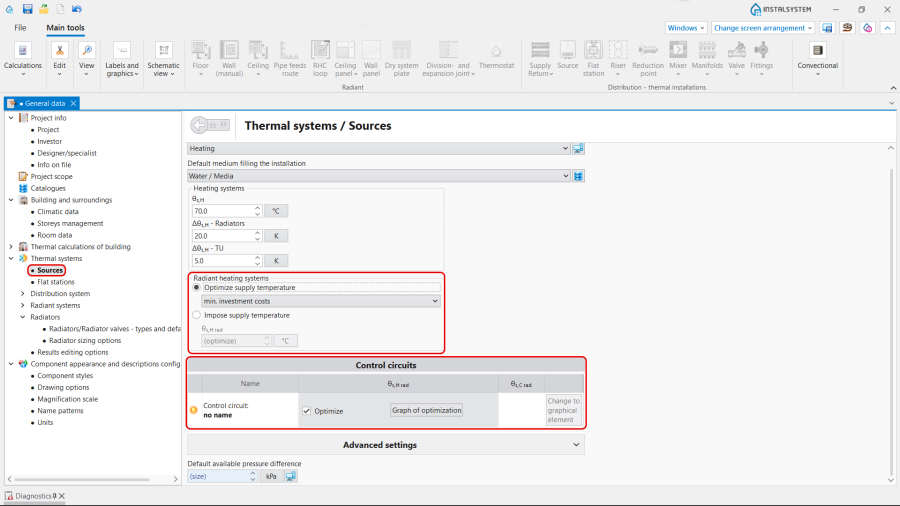Screen dimensions: 900x506
Task: Switch to the General data tab
Action: pos(41,103)
